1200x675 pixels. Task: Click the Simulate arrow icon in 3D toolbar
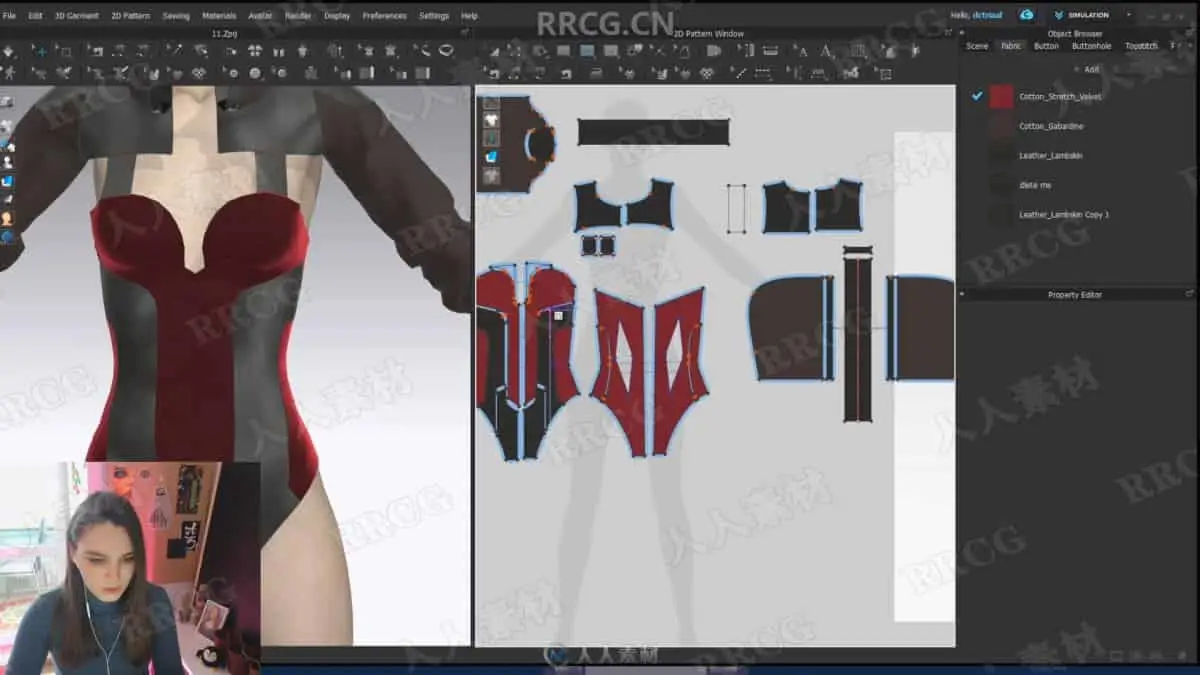click(8, 51)
